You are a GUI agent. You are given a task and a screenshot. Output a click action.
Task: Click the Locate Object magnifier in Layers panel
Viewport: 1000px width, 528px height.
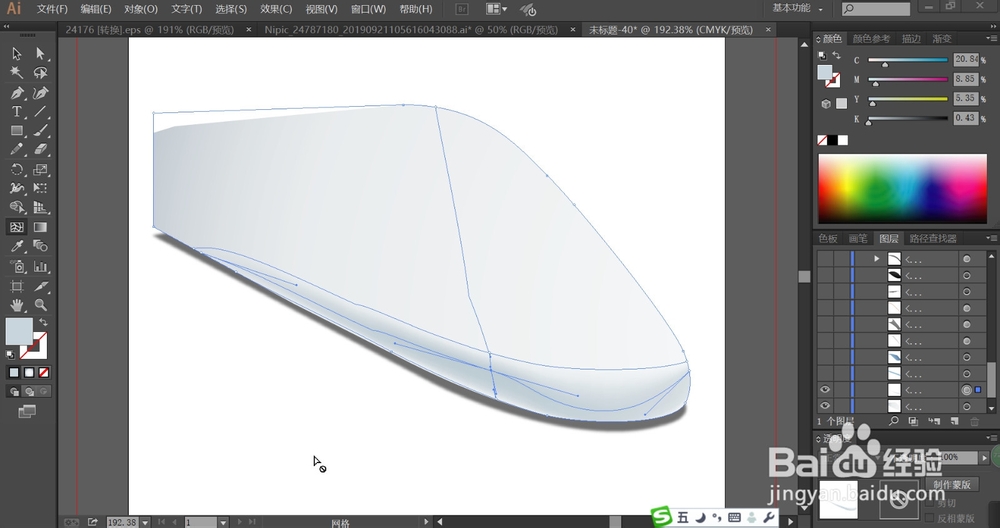tap(893, 422)
